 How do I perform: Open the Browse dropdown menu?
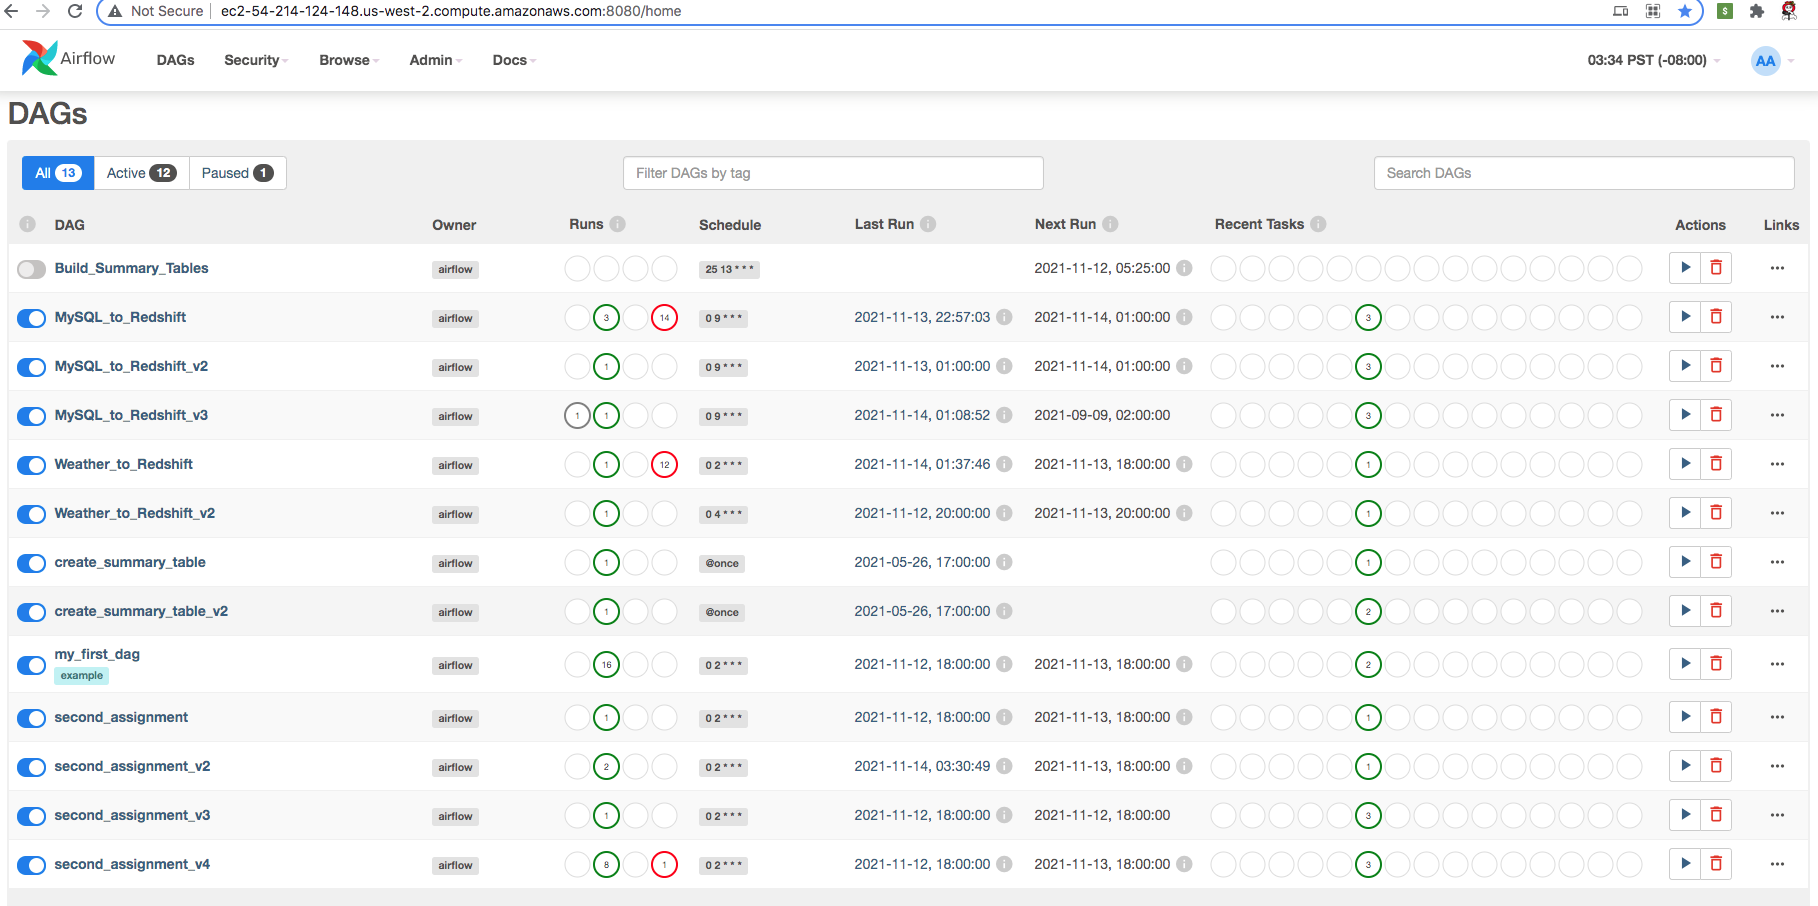349,60
